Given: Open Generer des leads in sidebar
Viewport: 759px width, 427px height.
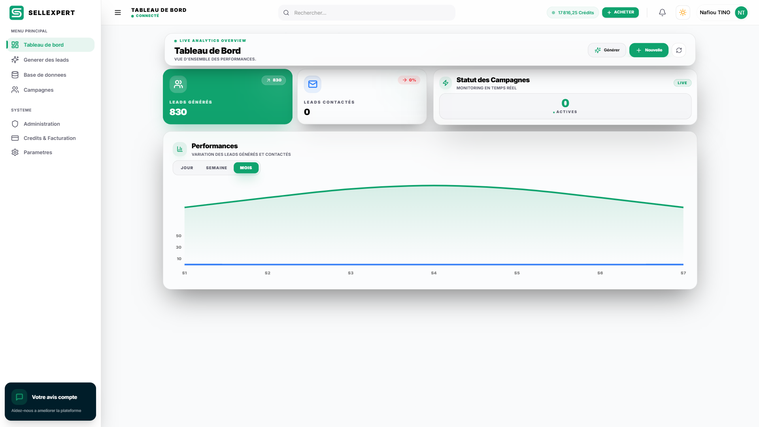Looking at the screenshot, I should [46, 60].
